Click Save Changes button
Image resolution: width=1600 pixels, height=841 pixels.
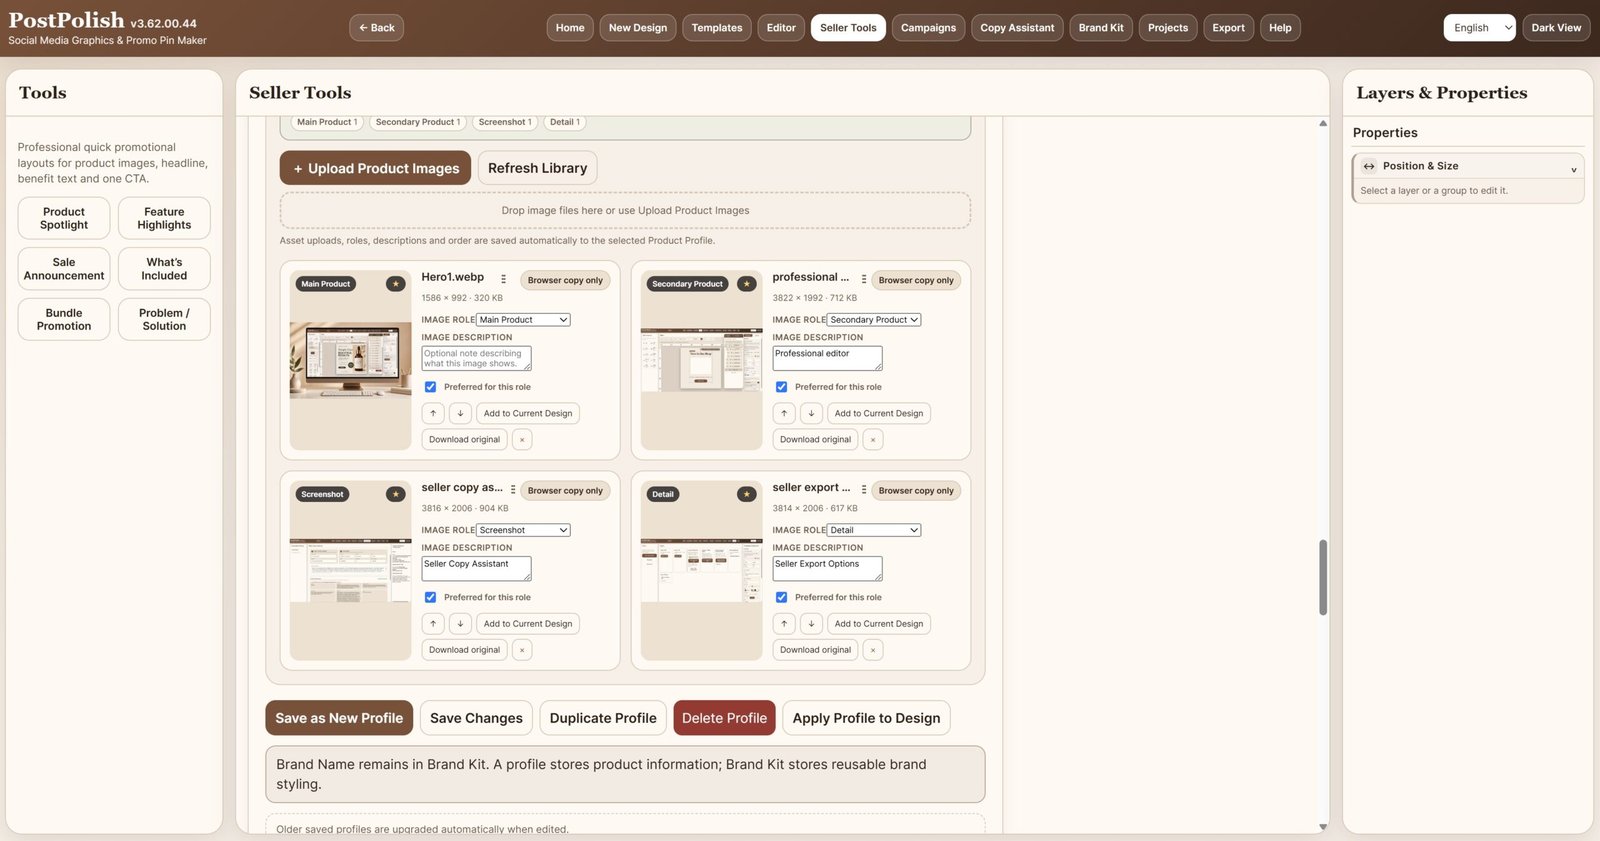coord(476,718)
